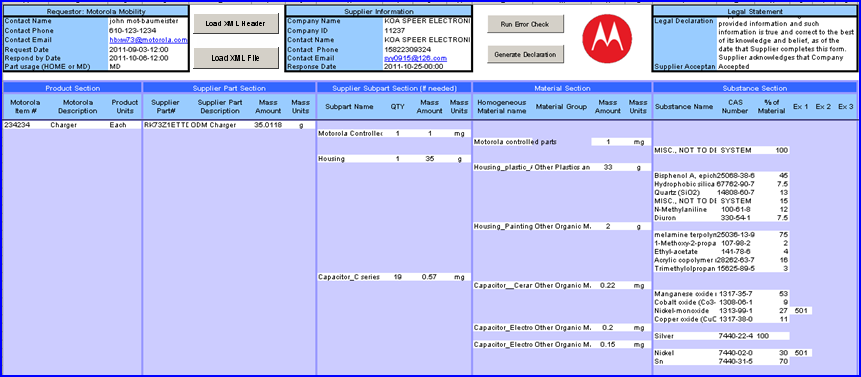Select the Capacitor_C series subpart cell

click(350, 277)
